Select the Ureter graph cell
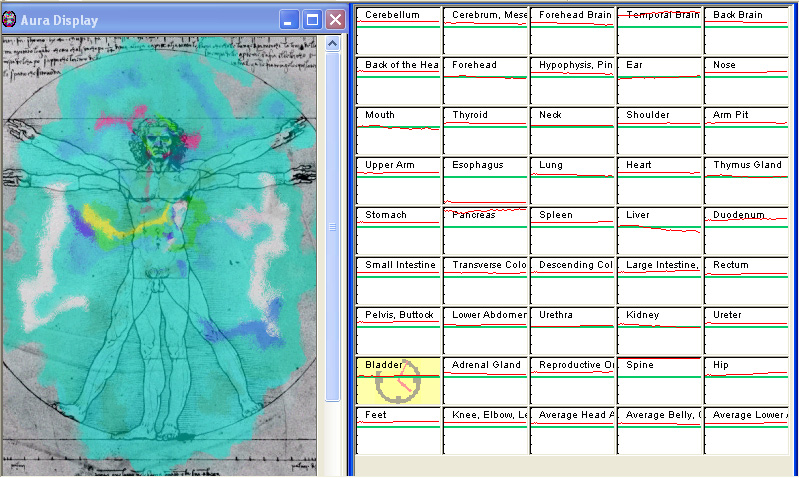The width and height of the screenshot is (799, 478). click(x=747, y=330)
